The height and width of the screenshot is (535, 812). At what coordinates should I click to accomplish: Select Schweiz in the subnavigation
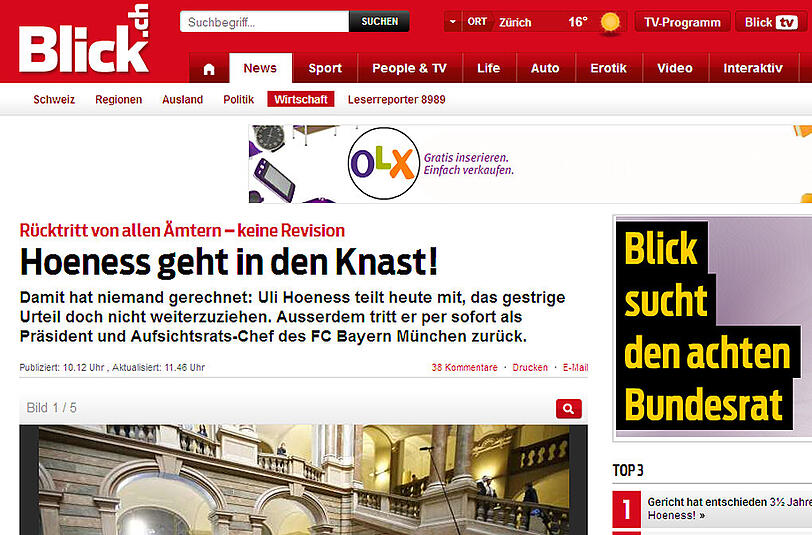pyautogui.click(x=54, y=99)
